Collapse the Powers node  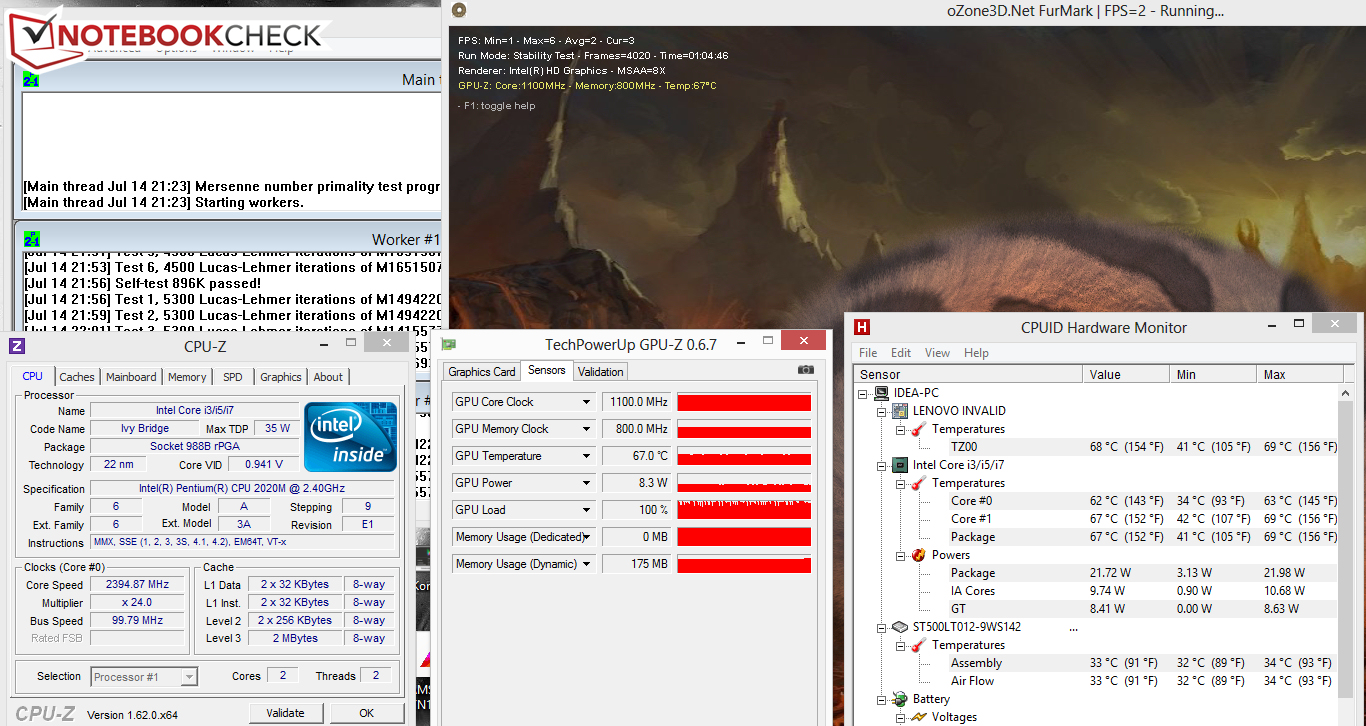(901, 555)
